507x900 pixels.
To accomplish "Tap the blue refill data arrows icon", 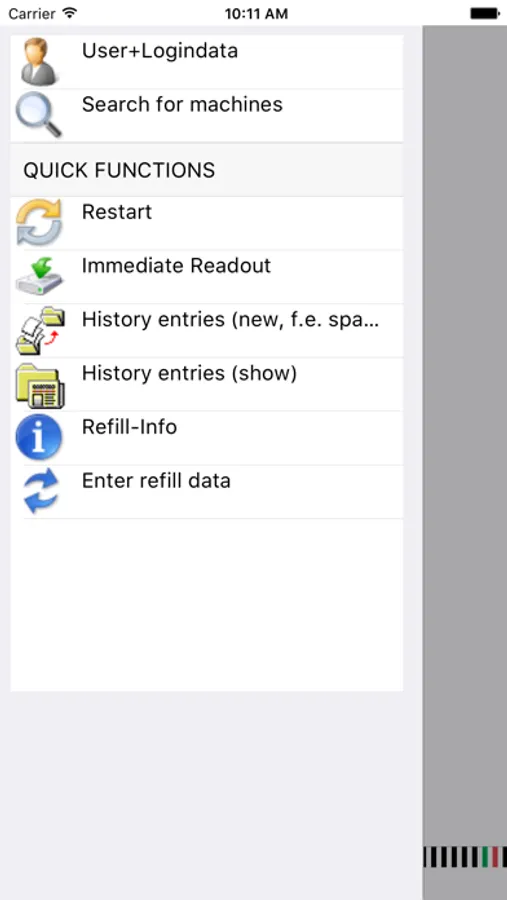I will coord(39,491).
